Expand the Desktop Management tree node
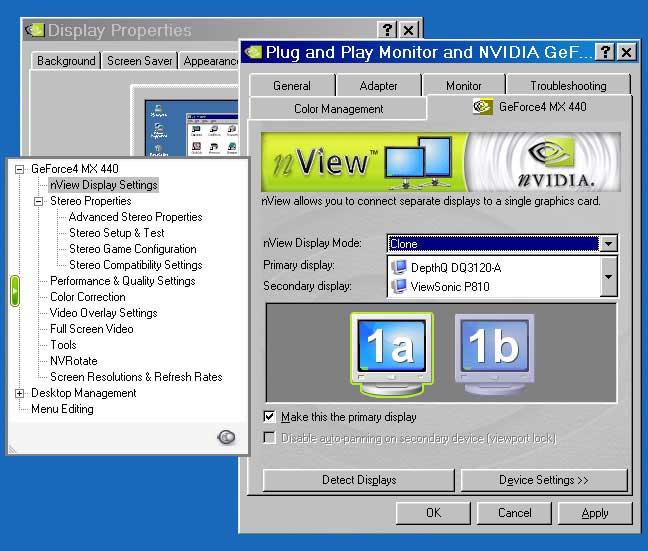Screen dimensions: 648x551 pyautogui.click(x=19, y=393)
